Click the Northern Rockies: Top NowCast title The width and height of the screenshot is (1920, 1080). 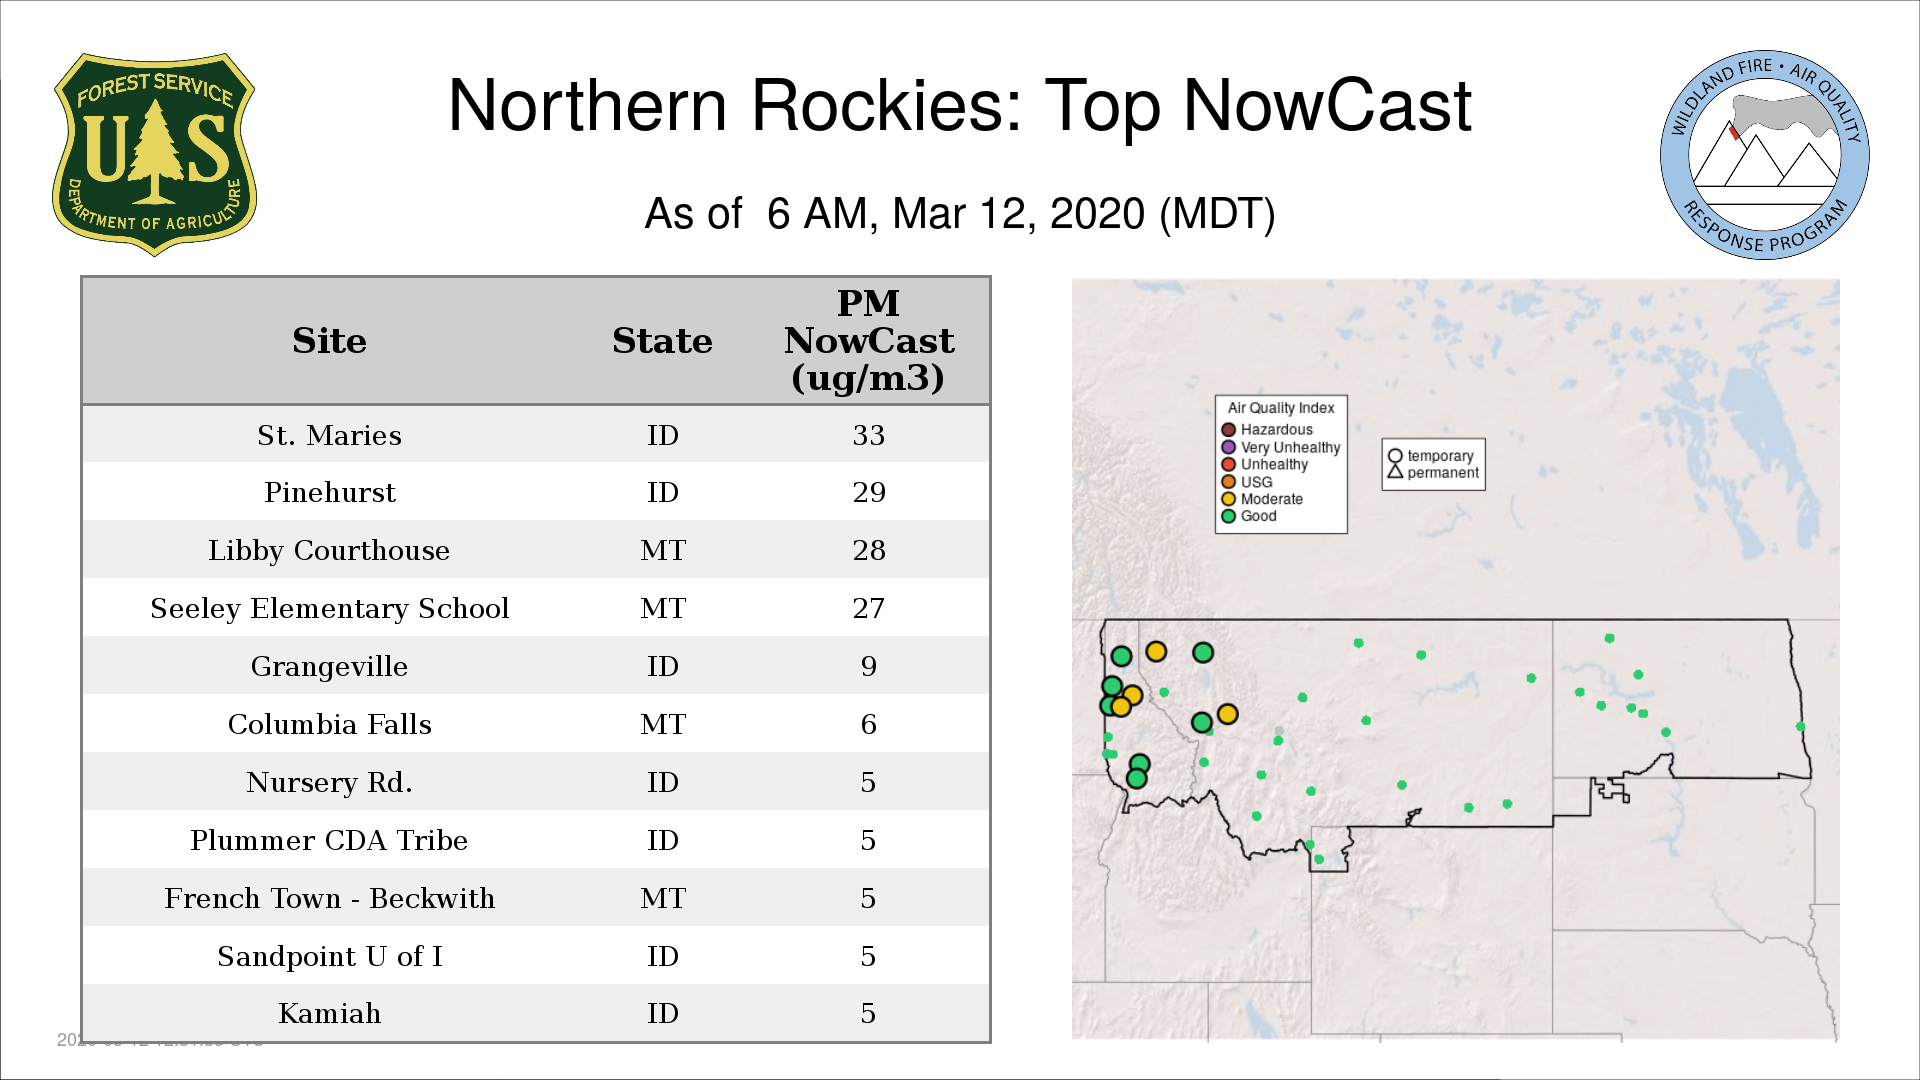point(959,106)
